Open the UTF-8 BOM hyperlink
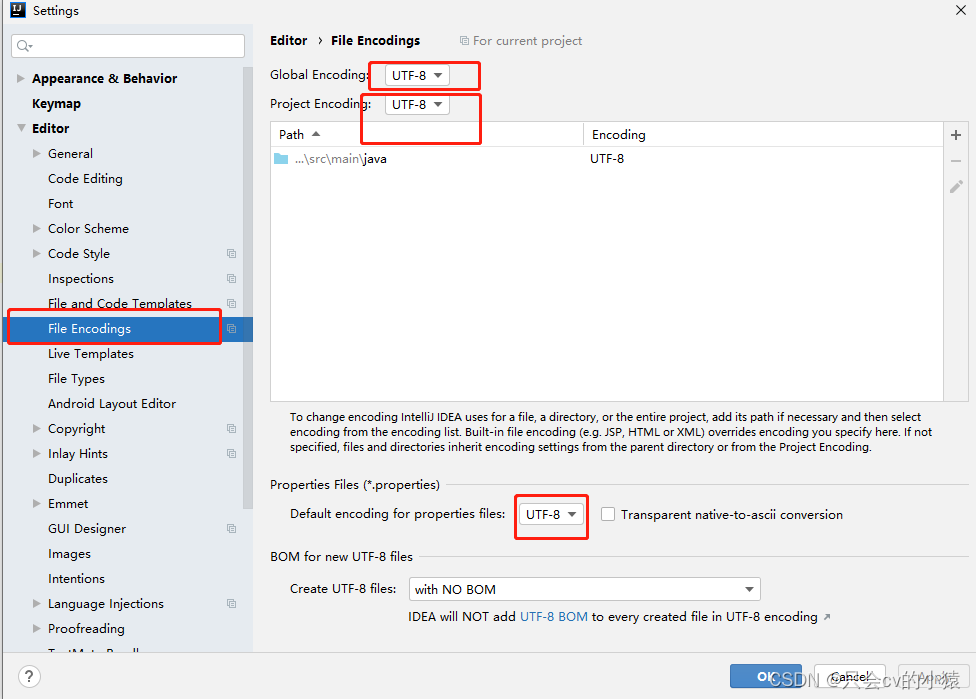The image size is (976, 699). click(553, 616)
